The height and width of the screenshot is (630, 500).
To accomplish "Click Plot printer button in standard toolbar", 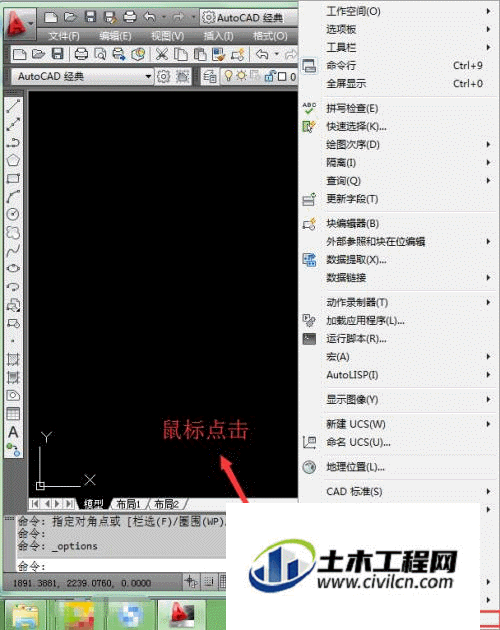I will click(x=81, y=54).
